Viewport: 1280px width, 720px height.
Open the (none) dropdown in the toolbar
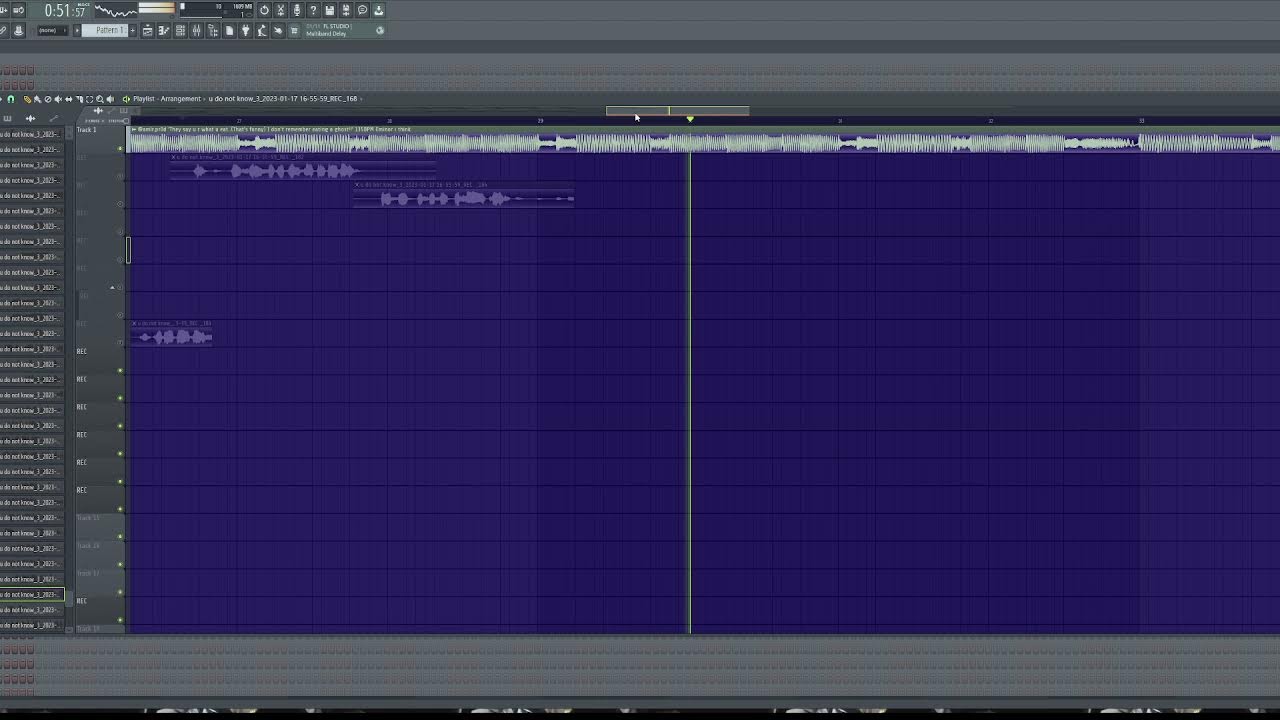(52, 30)
